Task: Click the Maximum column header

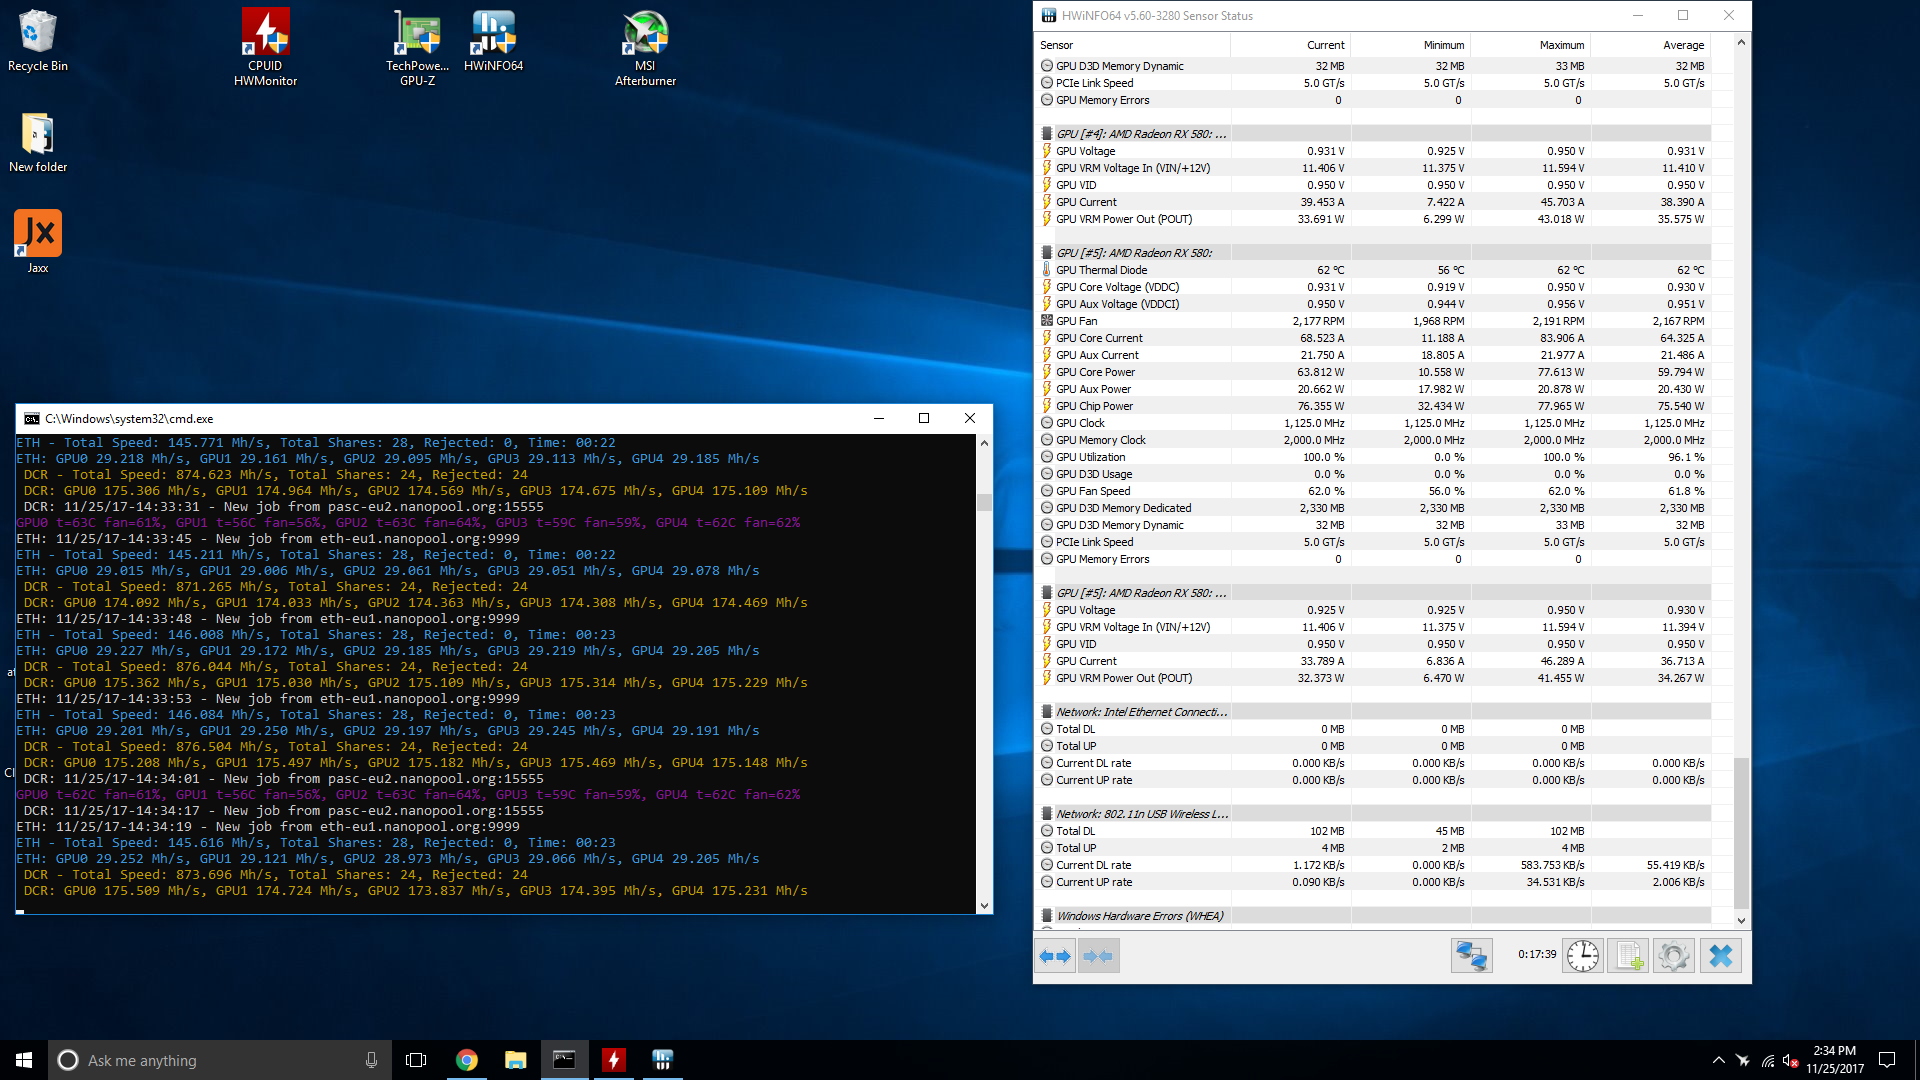Action: click(x=1530, y=45)
